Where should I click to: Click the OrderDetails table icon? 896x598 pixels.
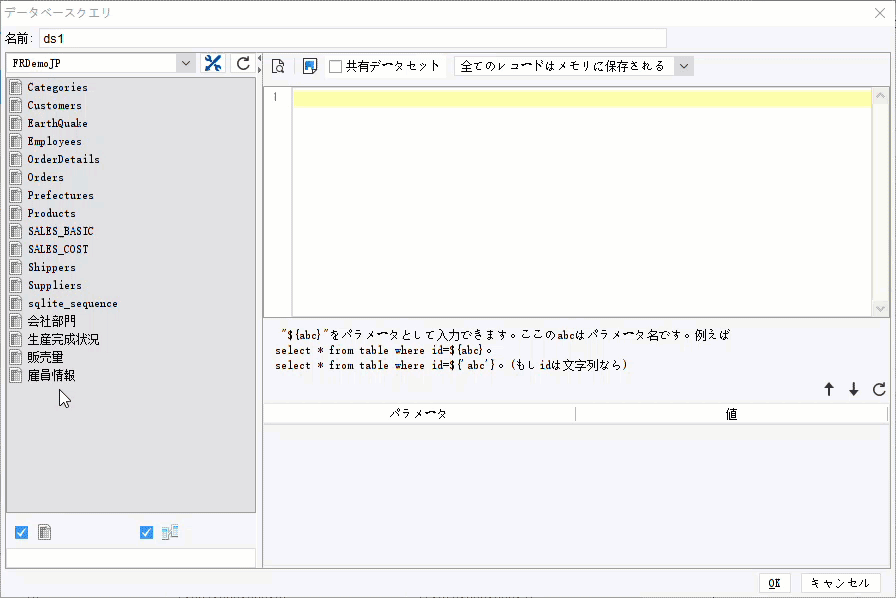(x=16, y=160)
